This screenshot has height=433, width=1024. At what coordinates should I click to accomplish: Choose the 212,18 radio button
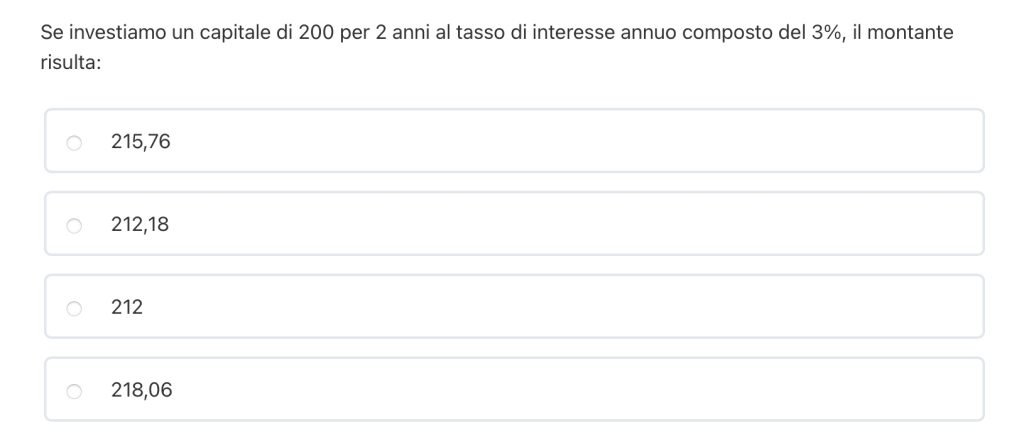(74, 226)
